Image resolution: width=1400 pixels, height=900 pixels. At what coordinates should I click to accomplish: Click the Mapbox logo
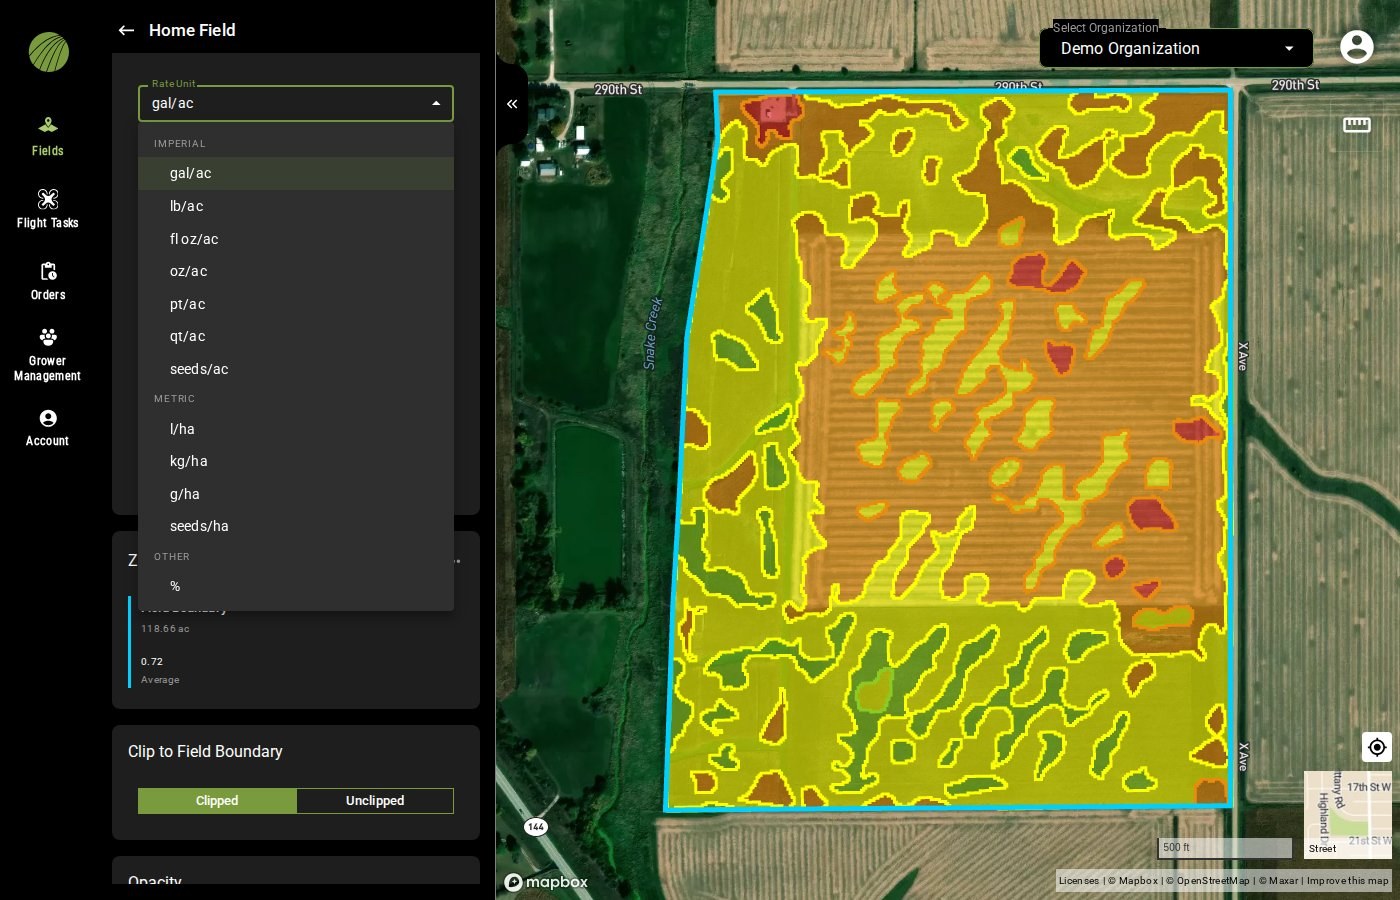pos(546,882)
